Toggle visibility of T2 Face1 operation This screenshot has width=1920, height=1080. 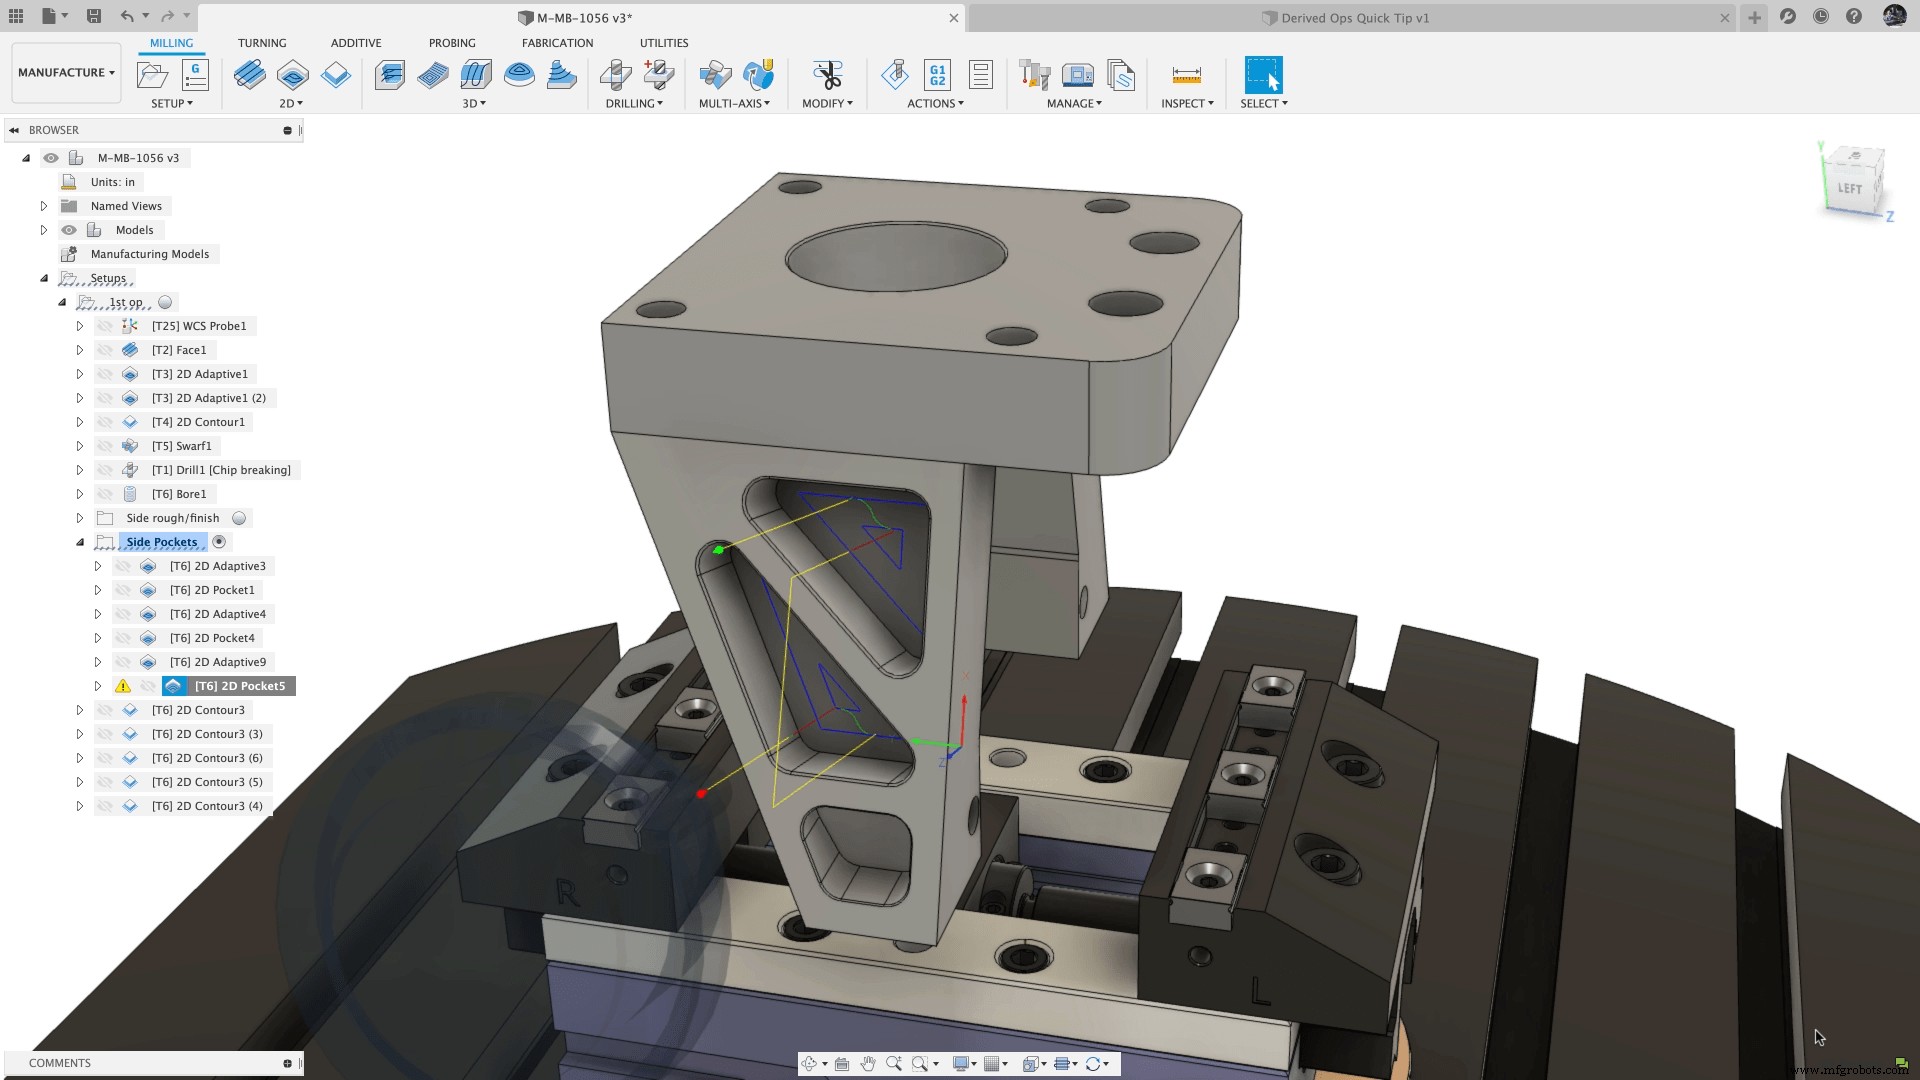tap(107, 350)
